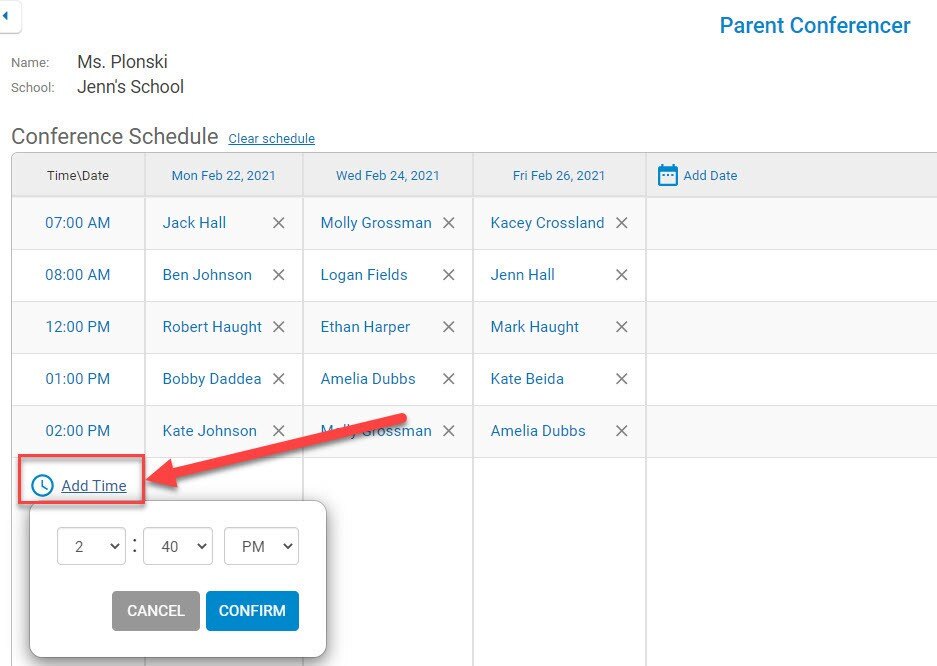937x666 pixels.
Task: Click the X next to Amelia Dubbs on Friday
Action: 622,431
